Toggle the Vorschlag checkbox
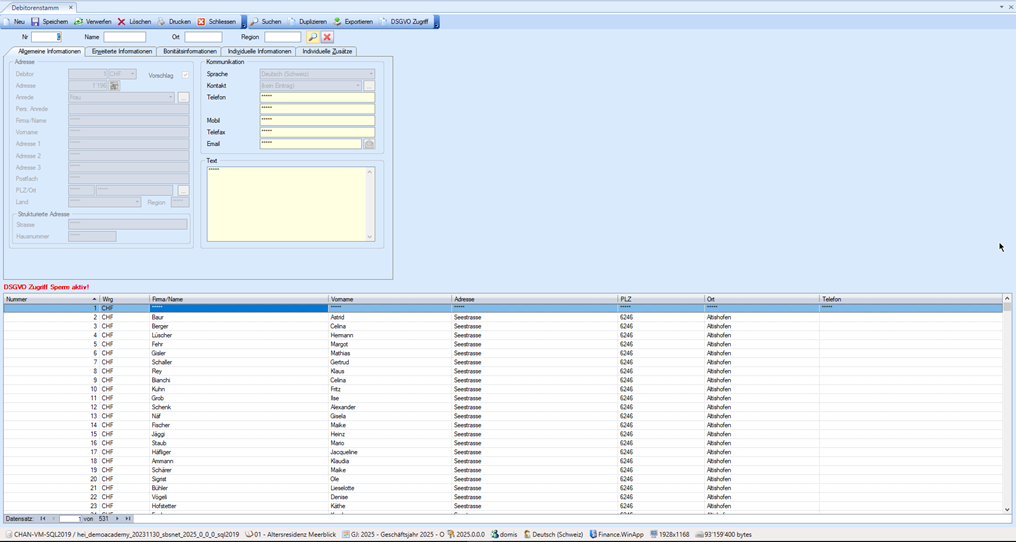 point(185,75)
